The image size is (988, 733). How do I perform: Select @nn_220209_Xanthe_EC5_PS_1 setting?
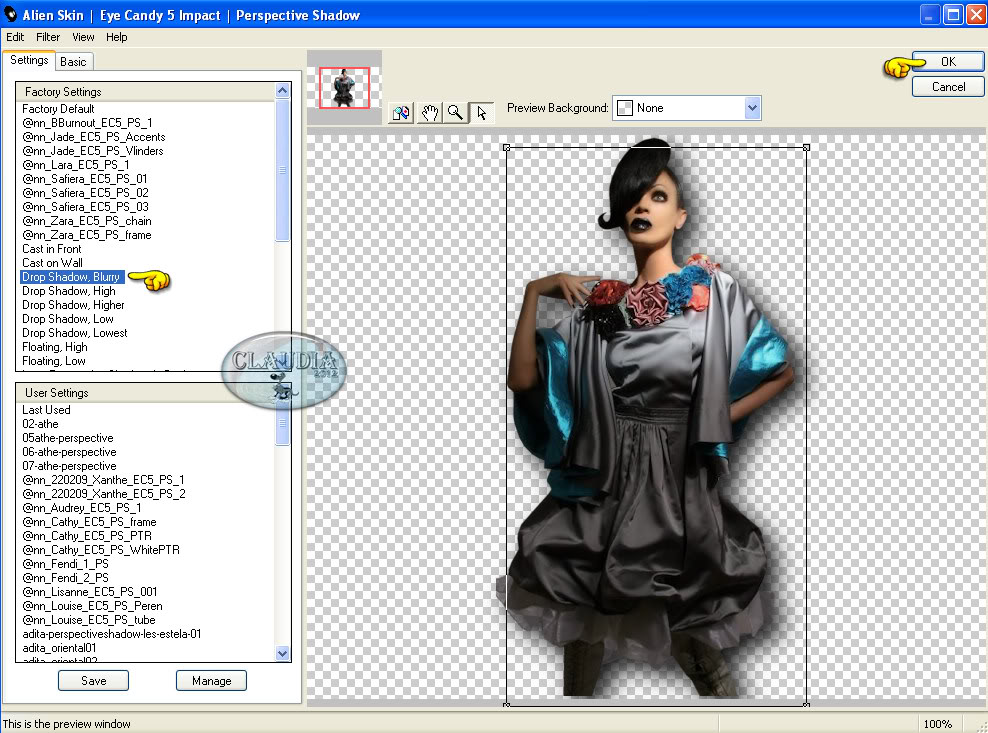[x=103, y=480]
